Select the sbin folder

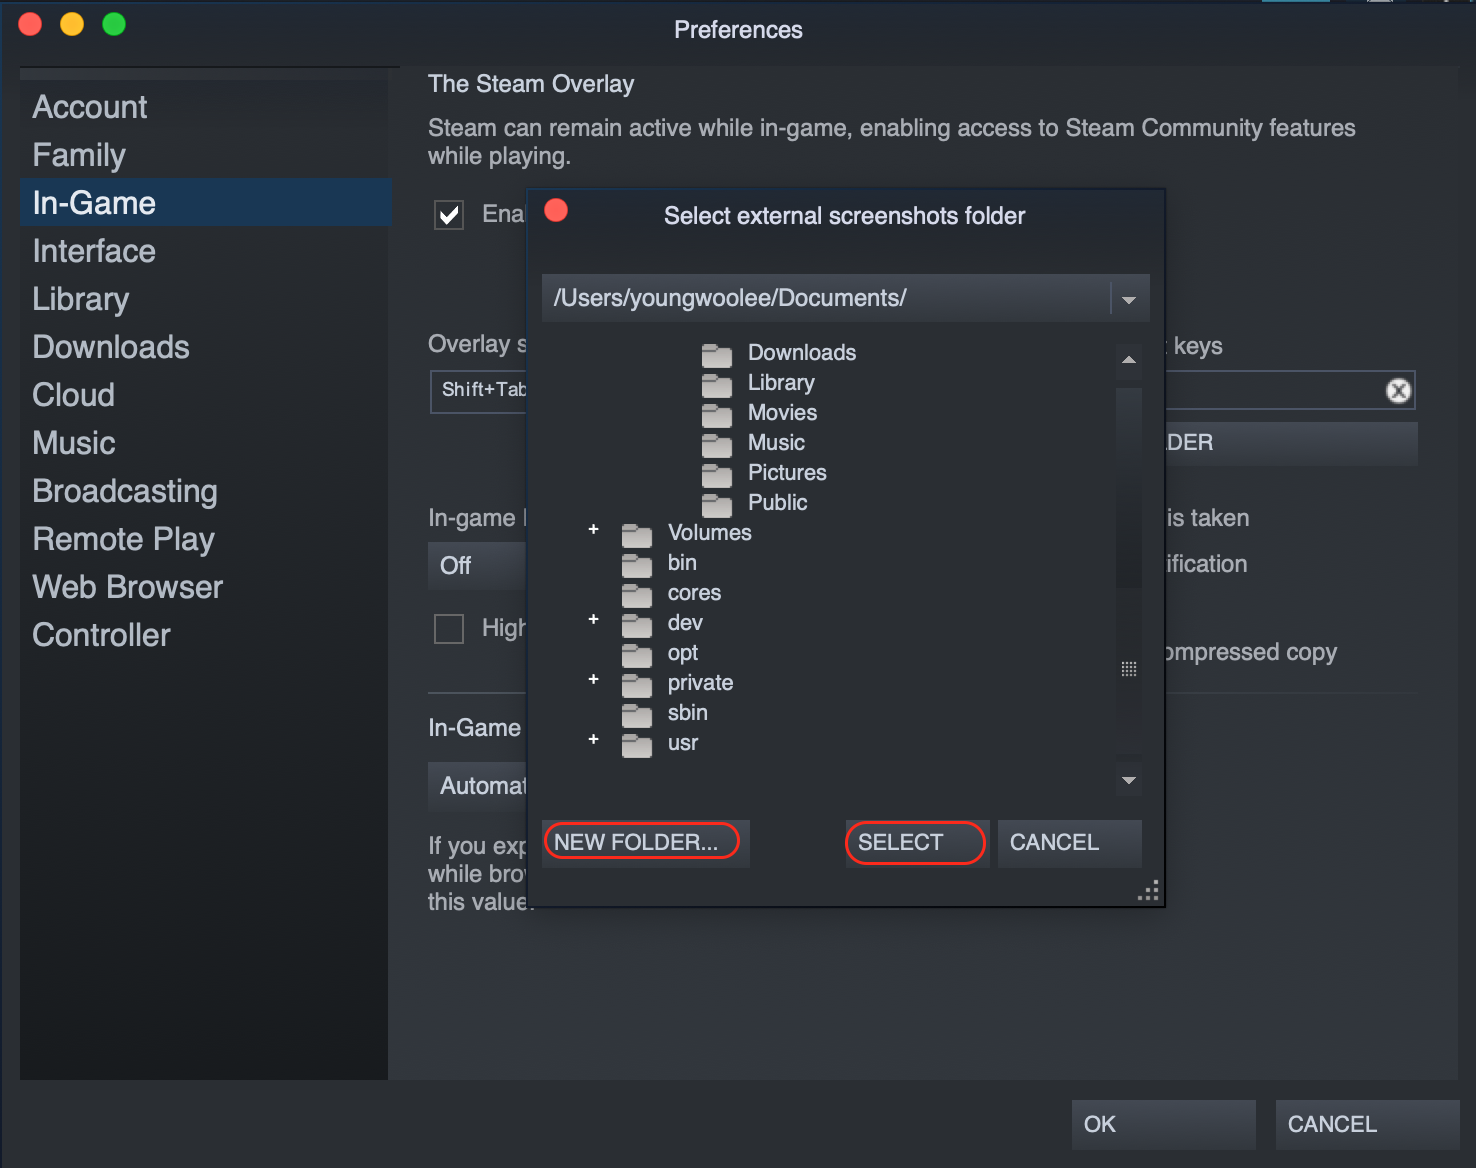click(687, 713)
